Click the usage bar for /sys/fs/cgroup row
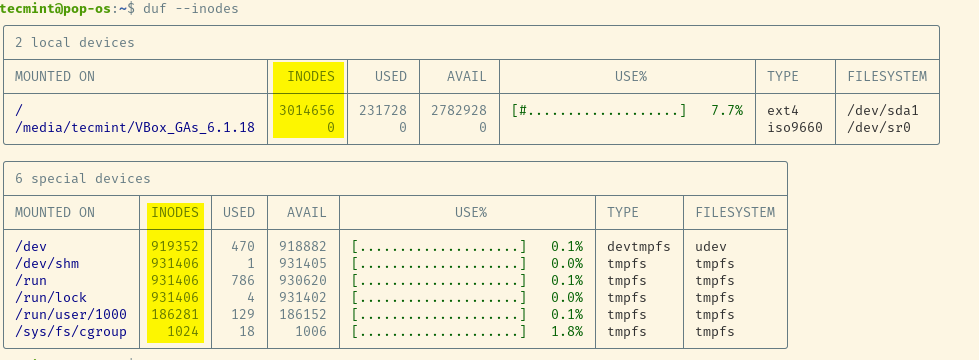 [x=439, y=331]
